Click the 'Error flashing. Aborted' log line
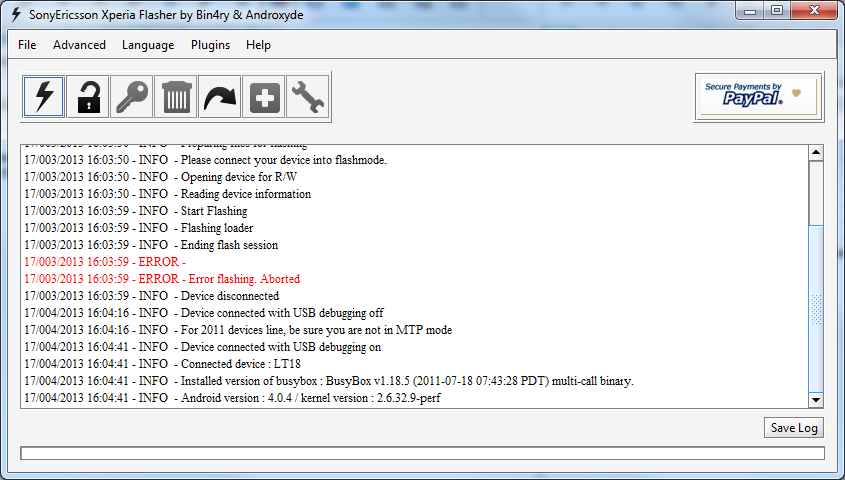The height and width of the screenshot is (480, 845). pos(162,279)
